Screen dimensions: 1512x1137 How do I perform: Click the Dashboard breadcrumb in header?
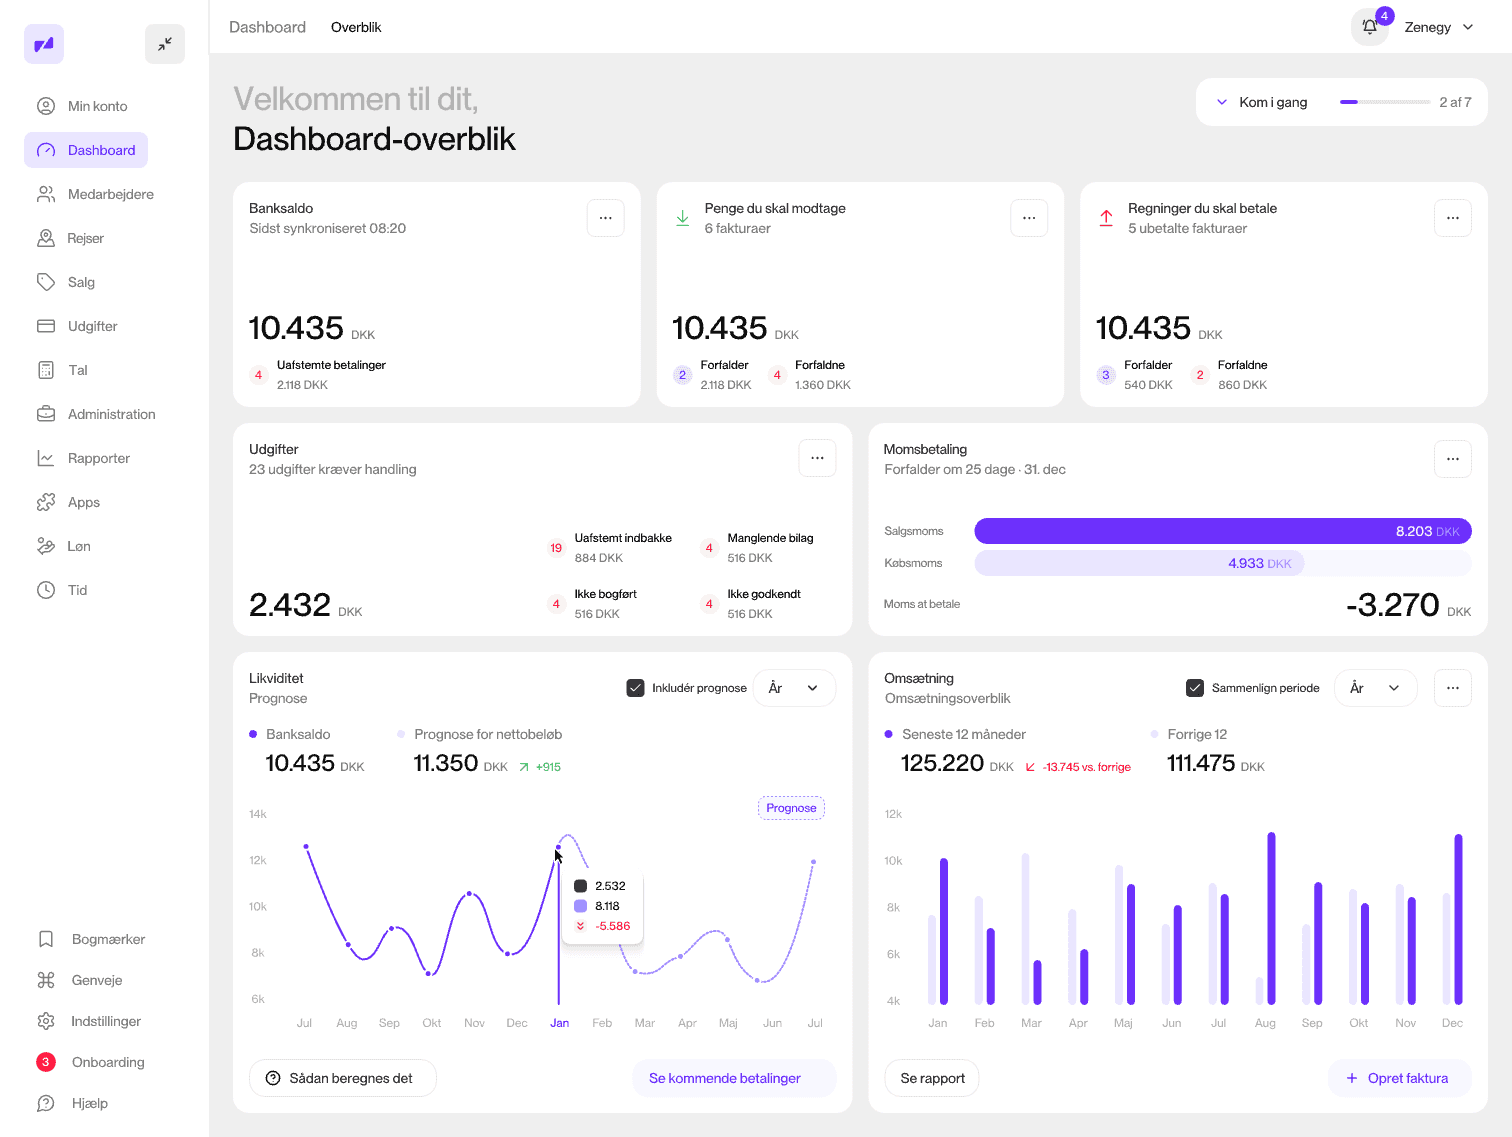coord(267,27)
